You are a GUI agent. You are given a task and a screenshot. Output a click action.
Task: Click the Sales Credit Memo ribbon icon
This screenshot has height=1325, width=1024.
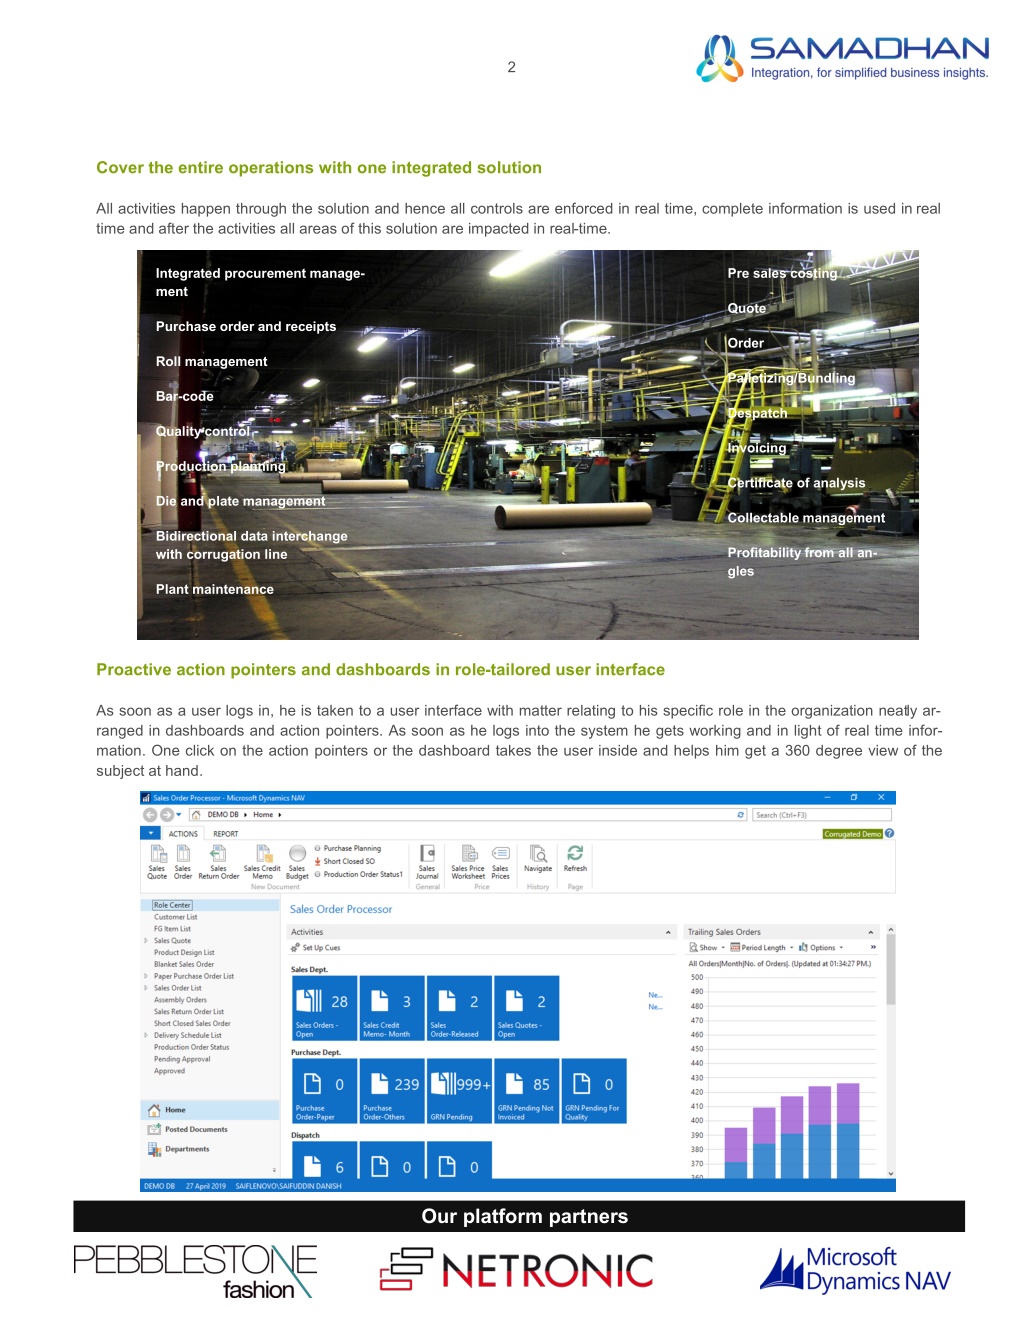pyautogui.click(x=263, y=854)
